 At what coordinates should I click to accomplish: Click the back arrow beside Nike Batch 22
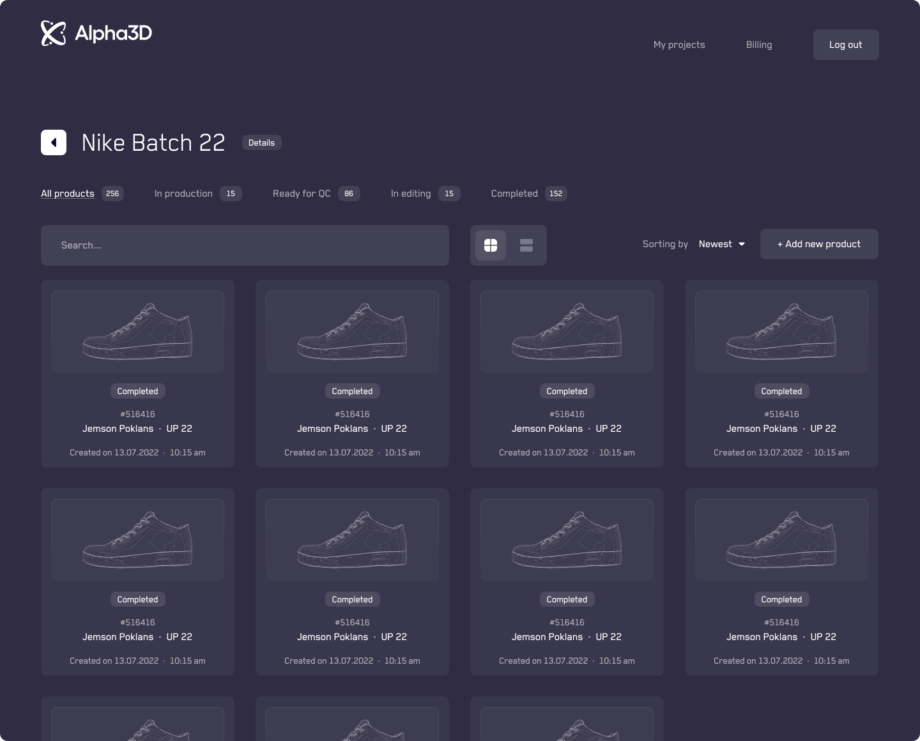point(54,143)
